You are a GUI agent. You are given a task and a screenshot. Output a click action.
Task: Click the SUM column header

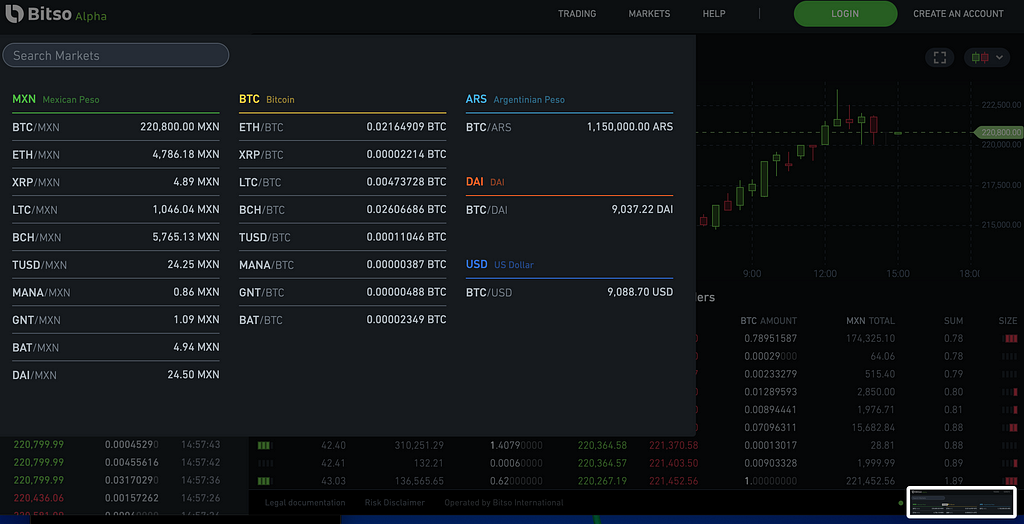point(953,321)
